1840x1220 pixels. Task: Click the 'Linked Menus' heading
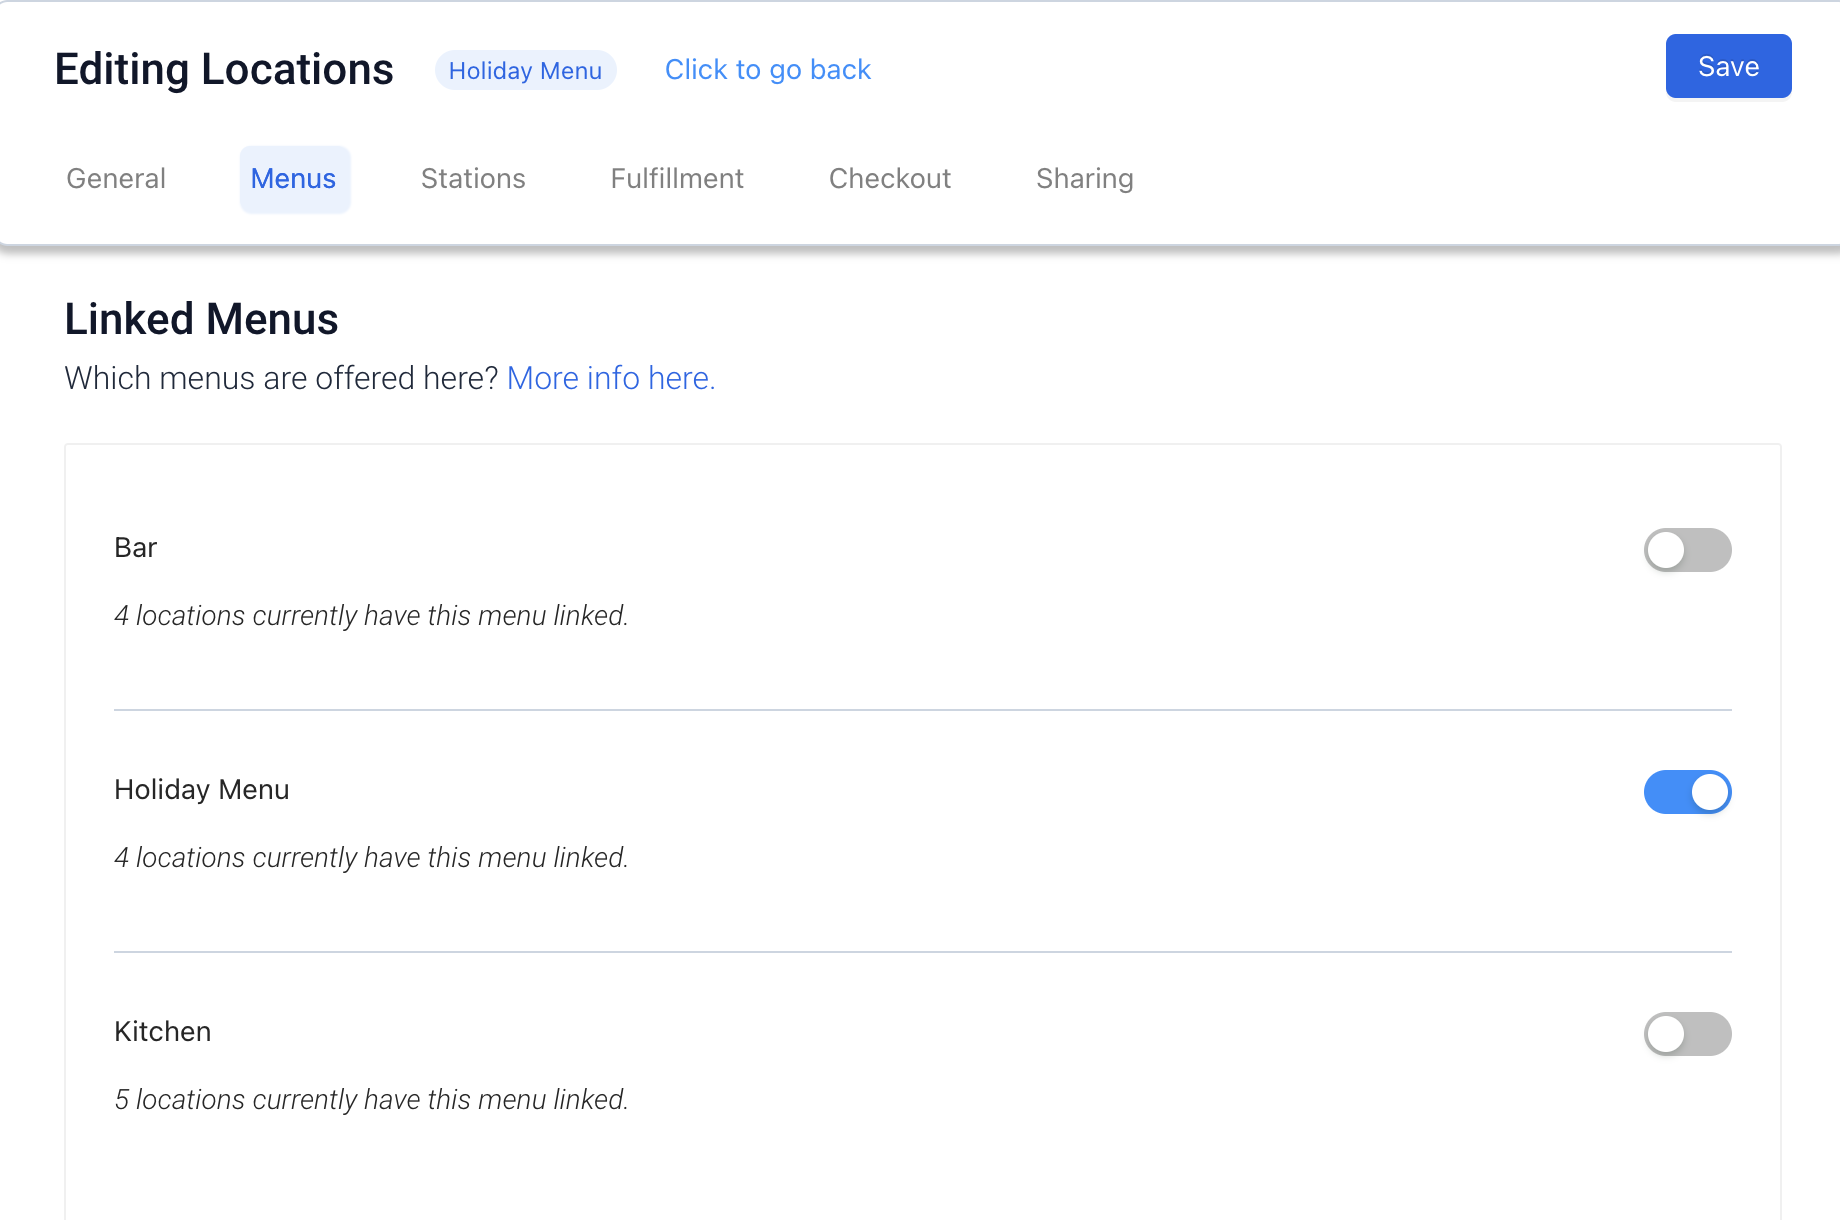click(x=201, y=319)
